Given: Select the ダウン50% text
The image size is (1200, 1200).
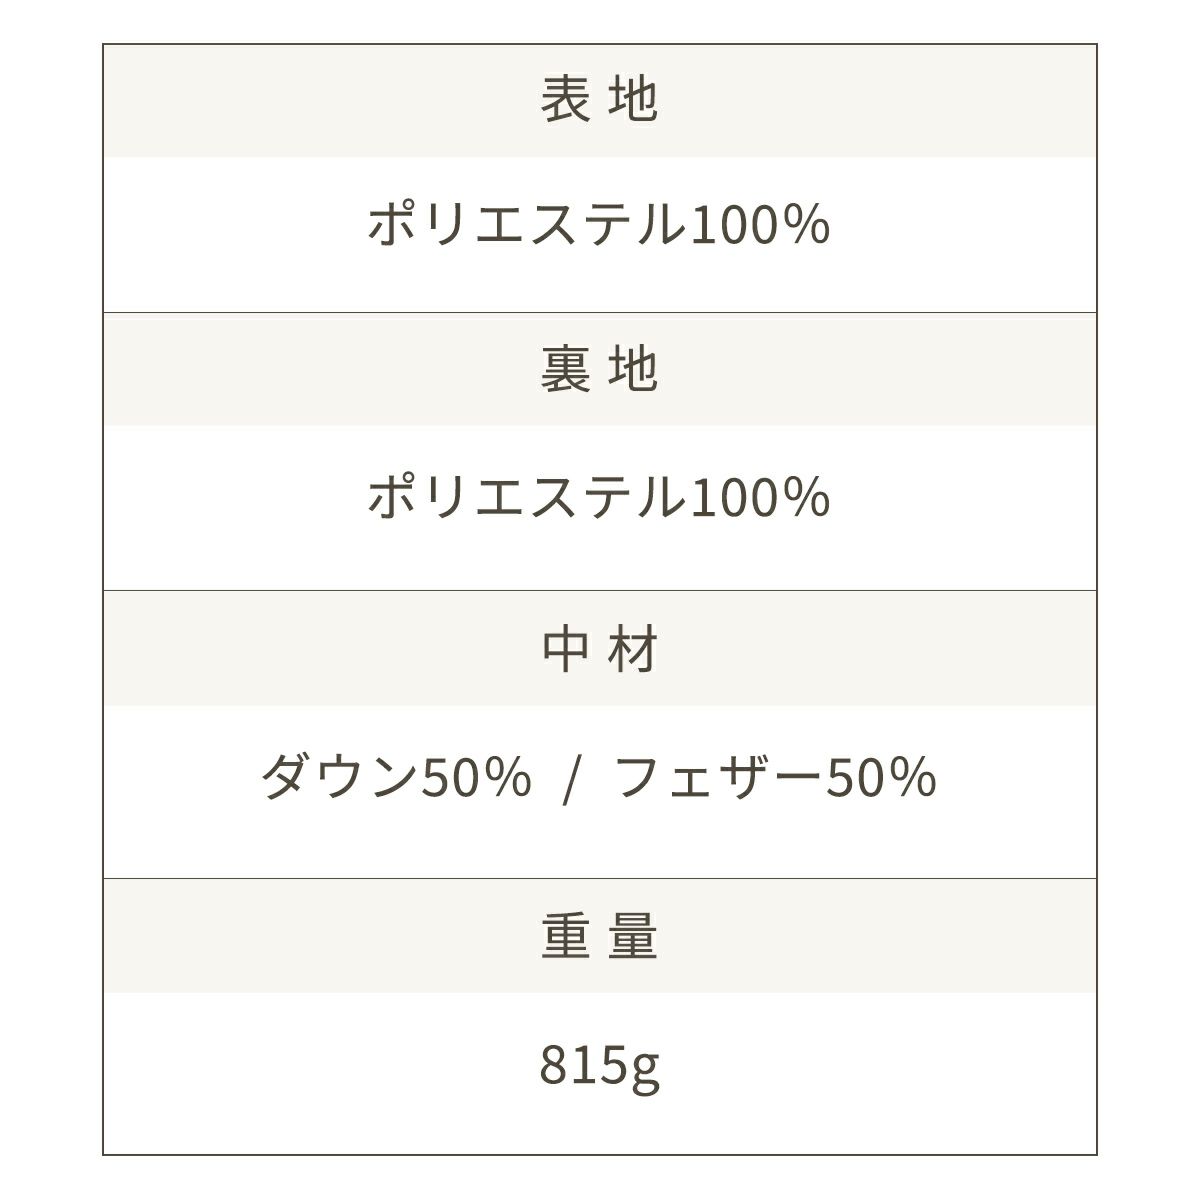Looking at the screenshot, I should [x=395, y=777].
